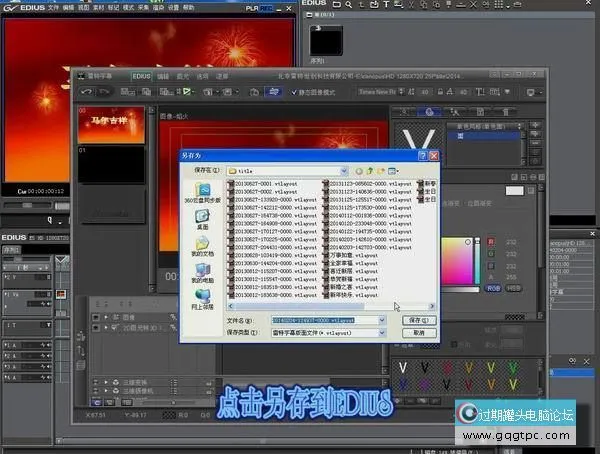Click the 桌面 shortcut in places bar
The image size is (600, 454).
(202, 219)
